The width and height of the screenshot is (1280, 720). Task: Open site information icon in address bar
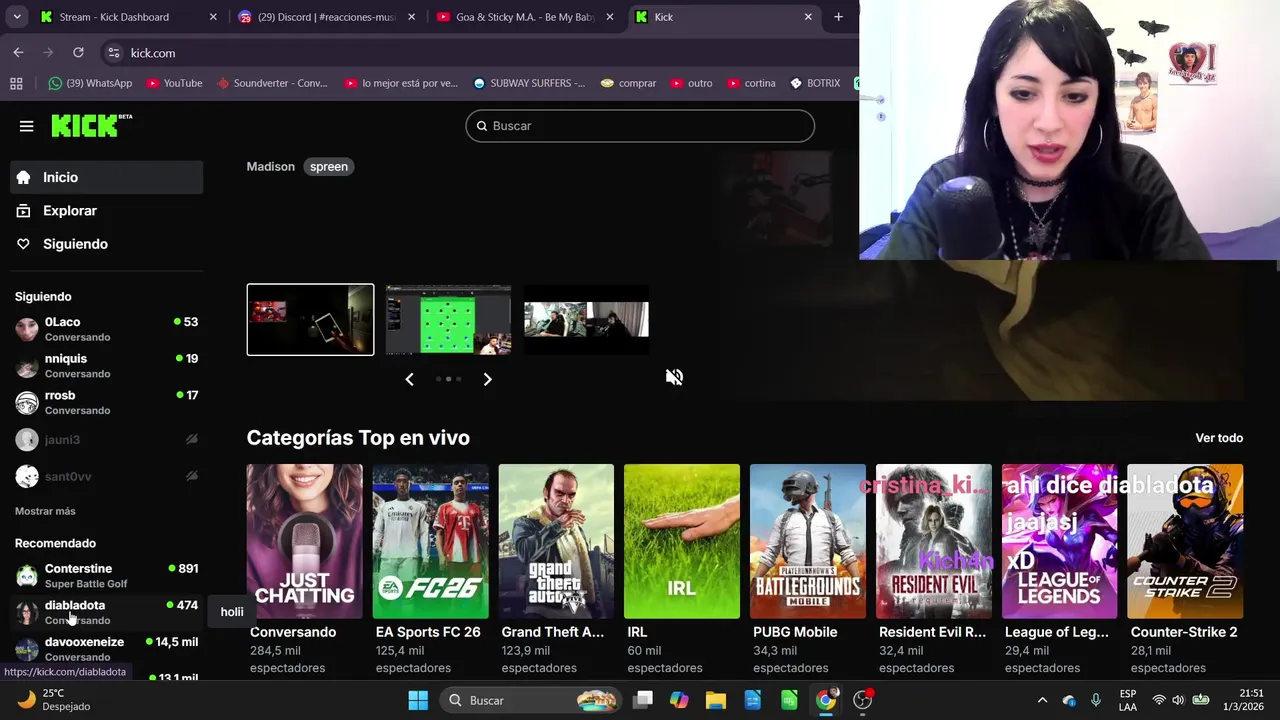coord(114,53)
